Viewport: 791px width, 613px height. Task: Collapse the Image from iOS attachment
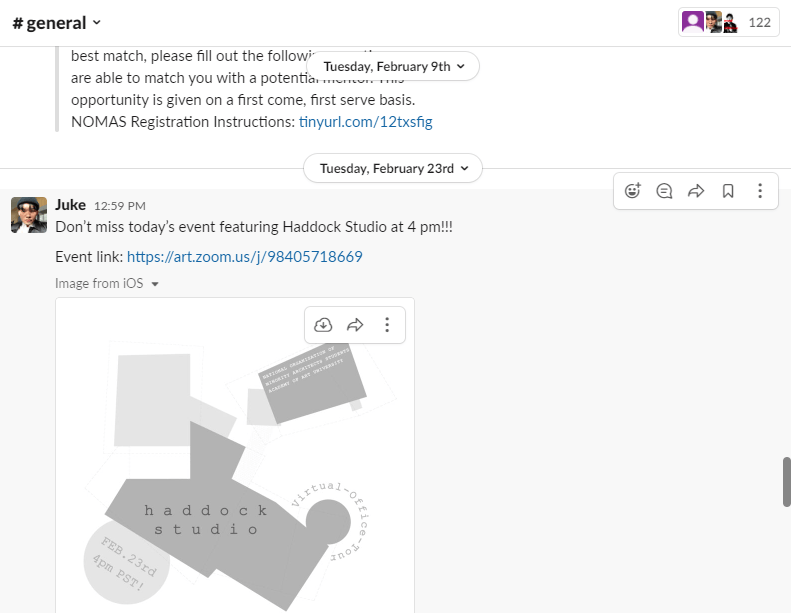coord(155,284)
